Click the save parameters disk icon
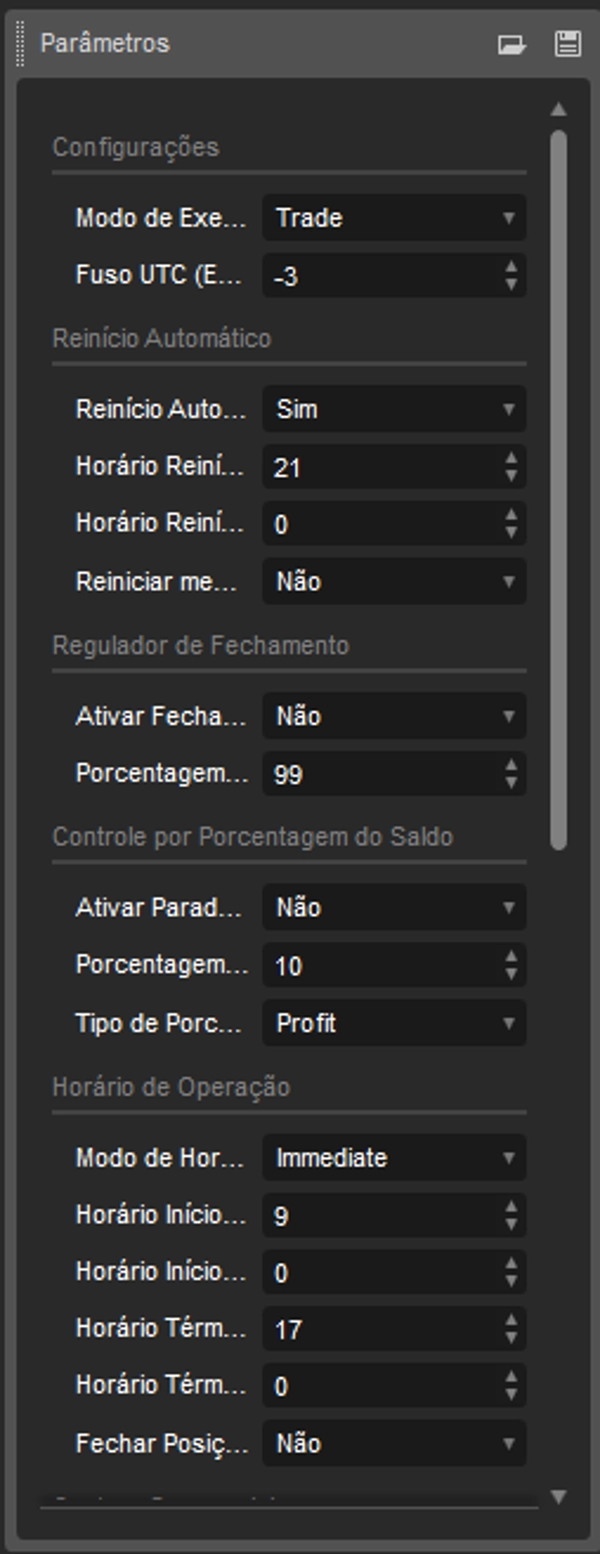This screenshot has height=1554, width=600. pyautogui.click(x=567, y=44)
